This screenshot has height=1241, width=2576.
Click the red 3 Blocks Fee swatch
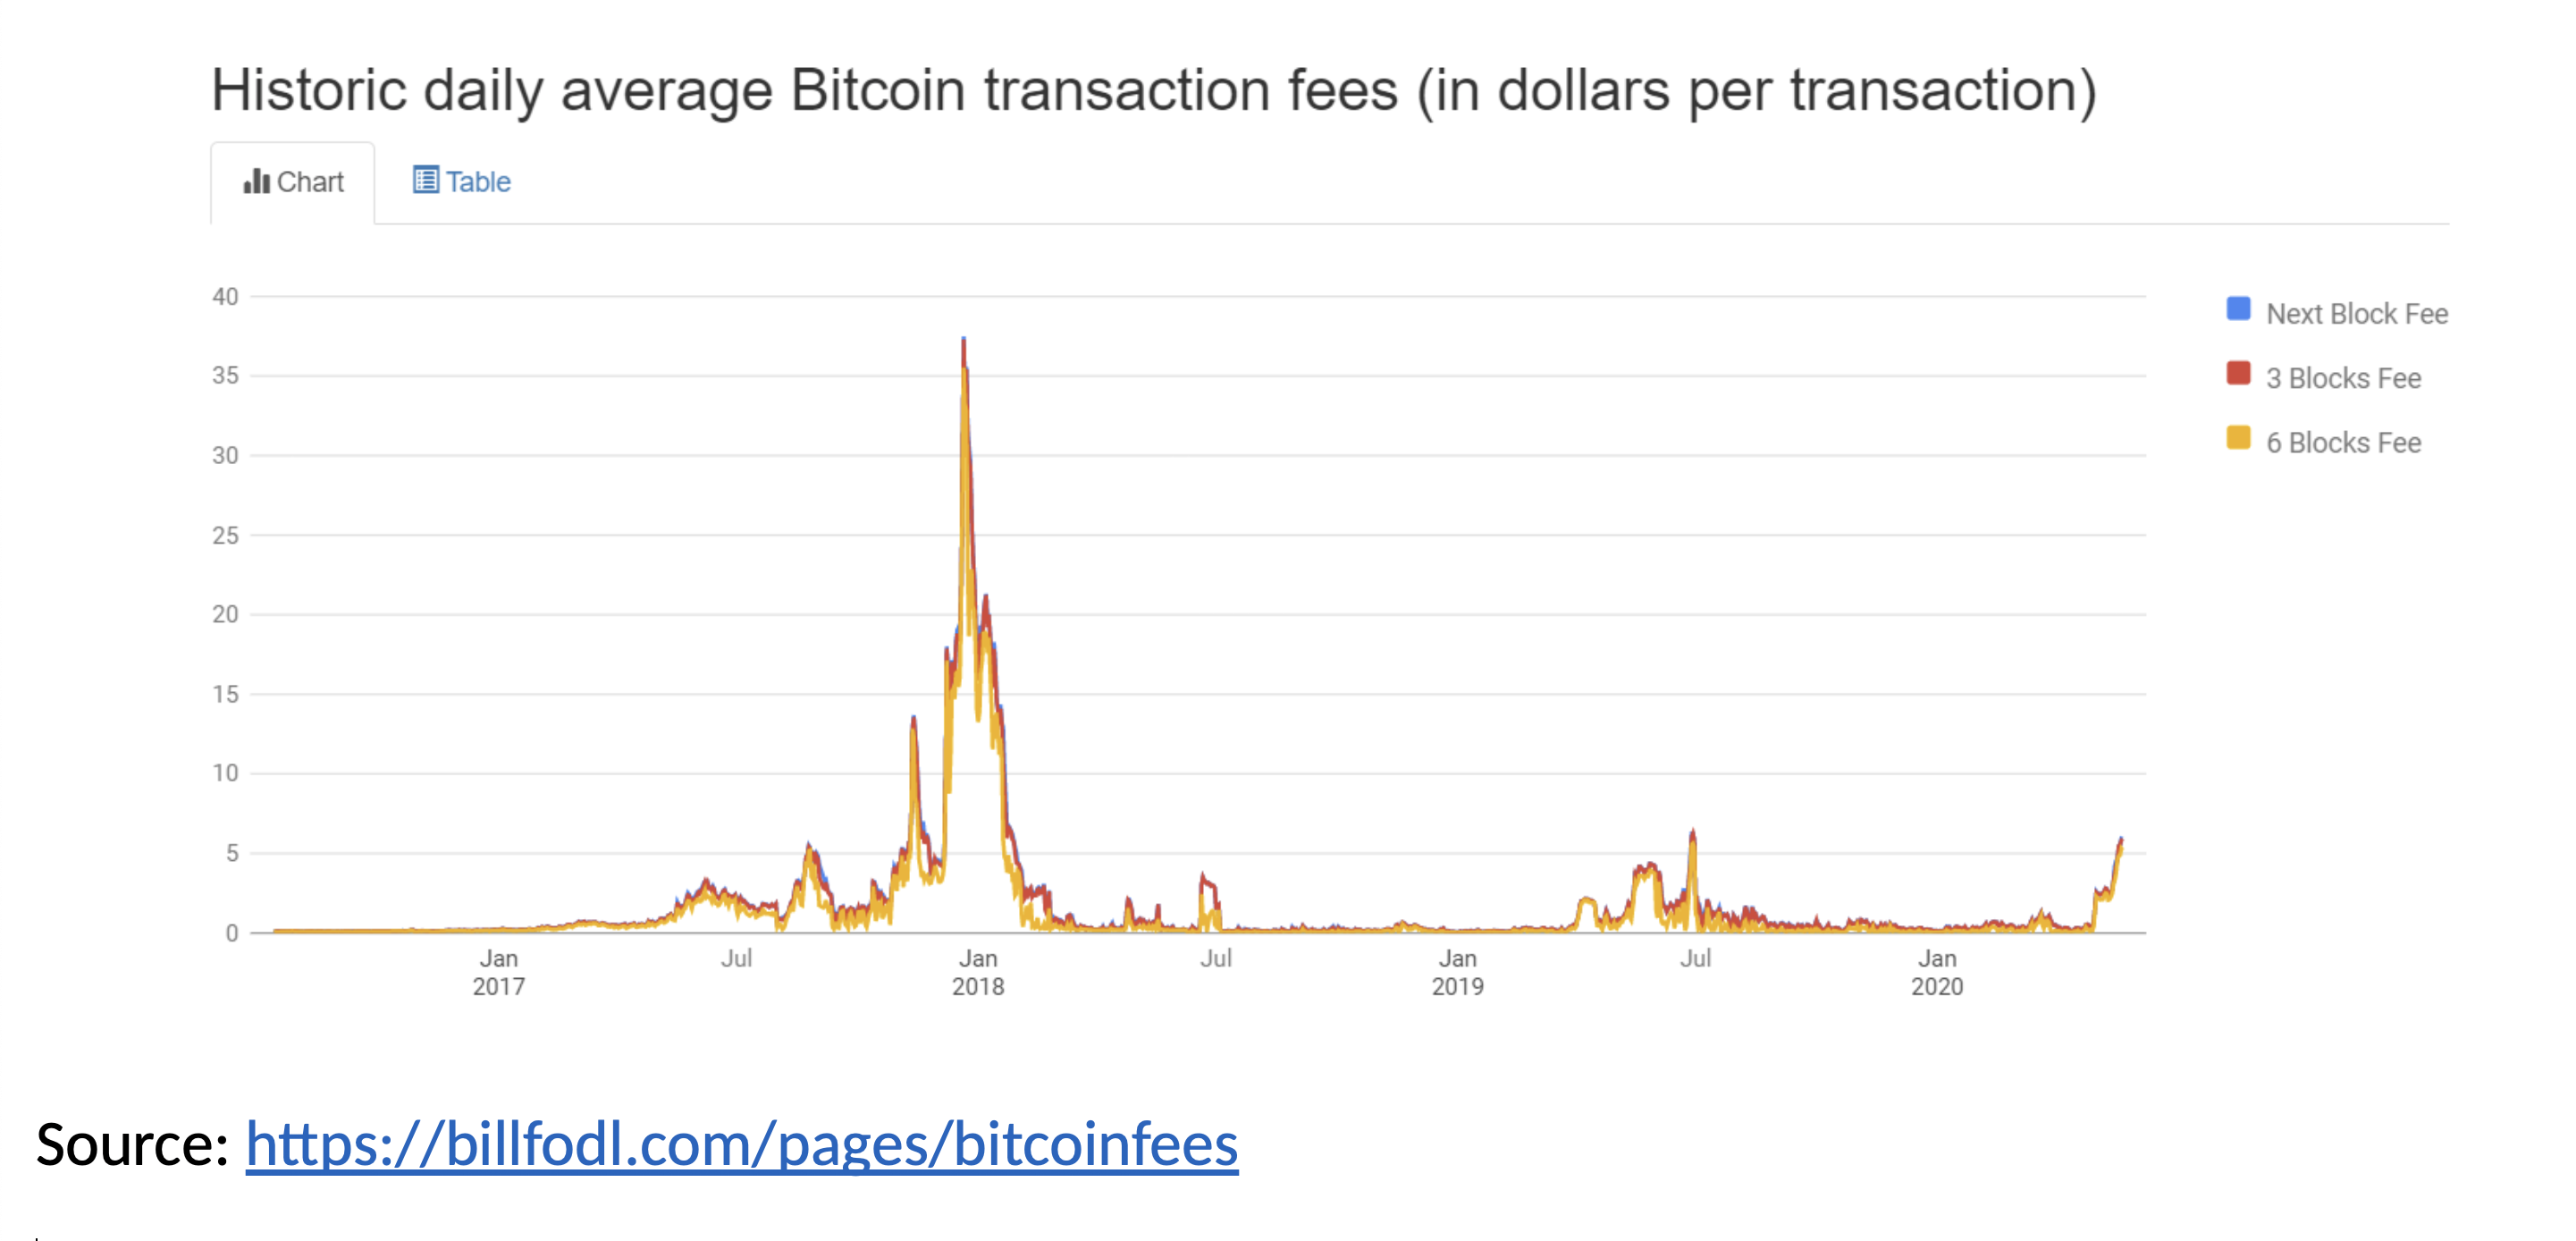click(x=2238, y=374)
